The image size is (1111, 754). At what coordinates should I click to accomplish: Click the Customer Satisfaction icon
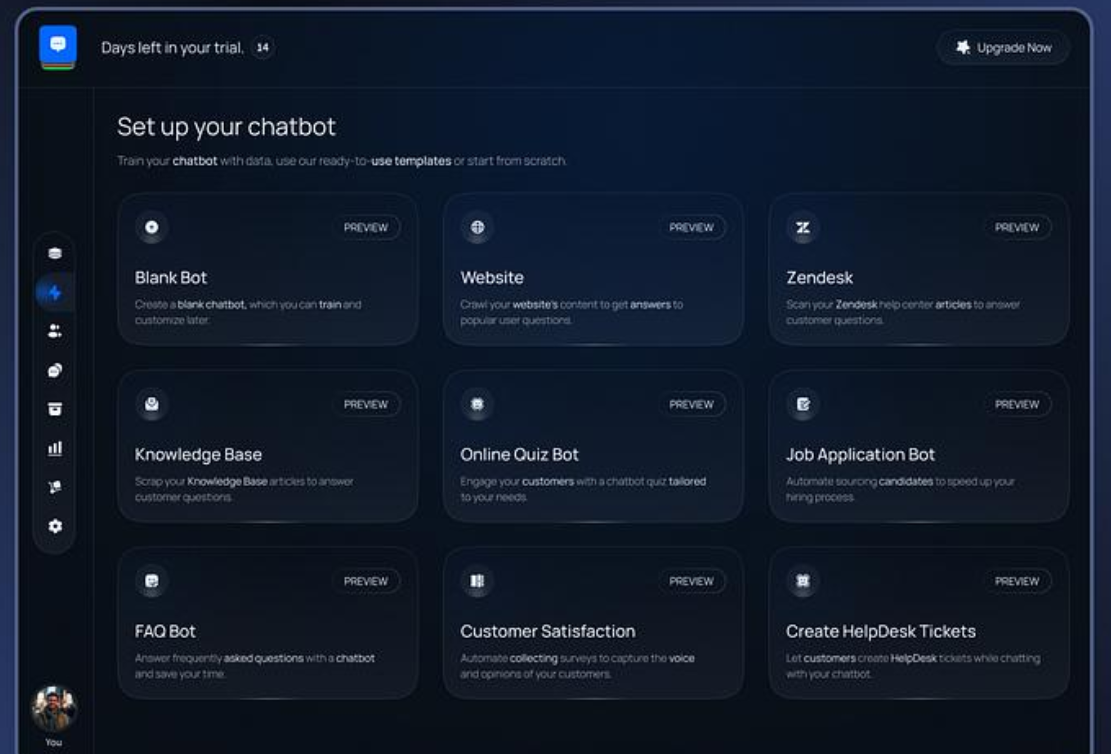point(478,581)
